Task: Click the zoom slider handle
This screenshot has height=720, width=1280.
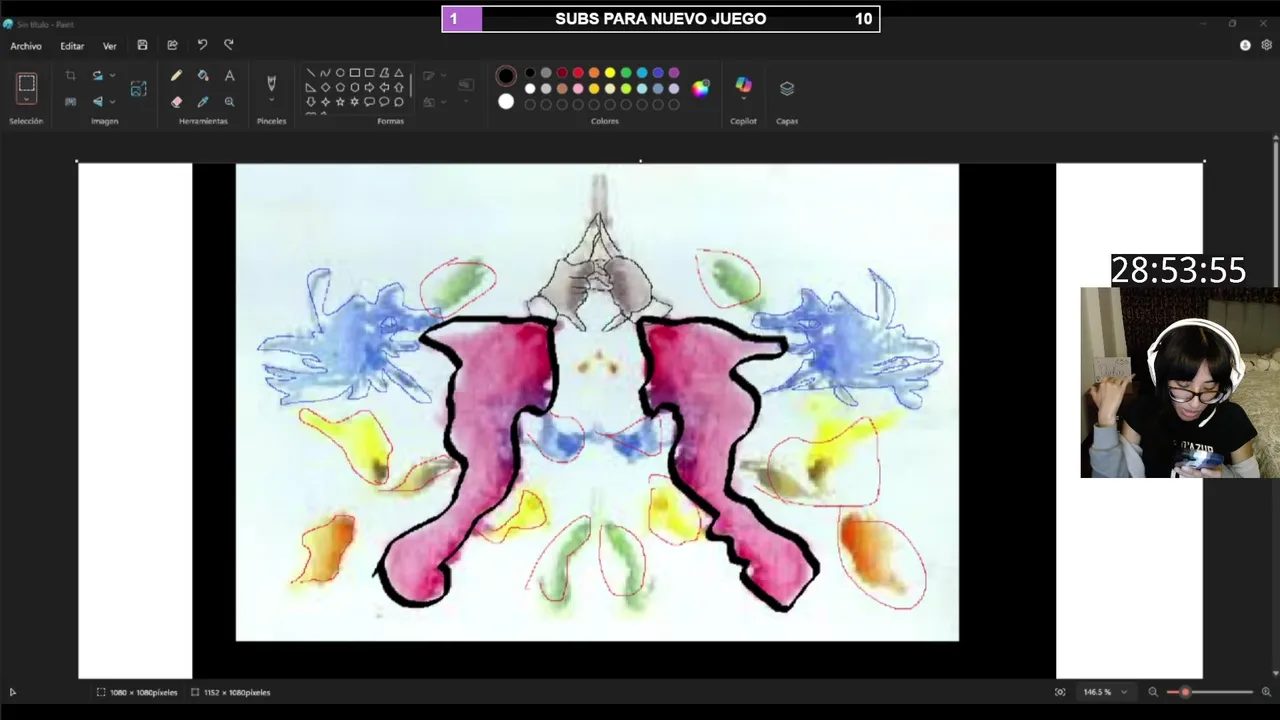Action: click(x=1185, y=692)
